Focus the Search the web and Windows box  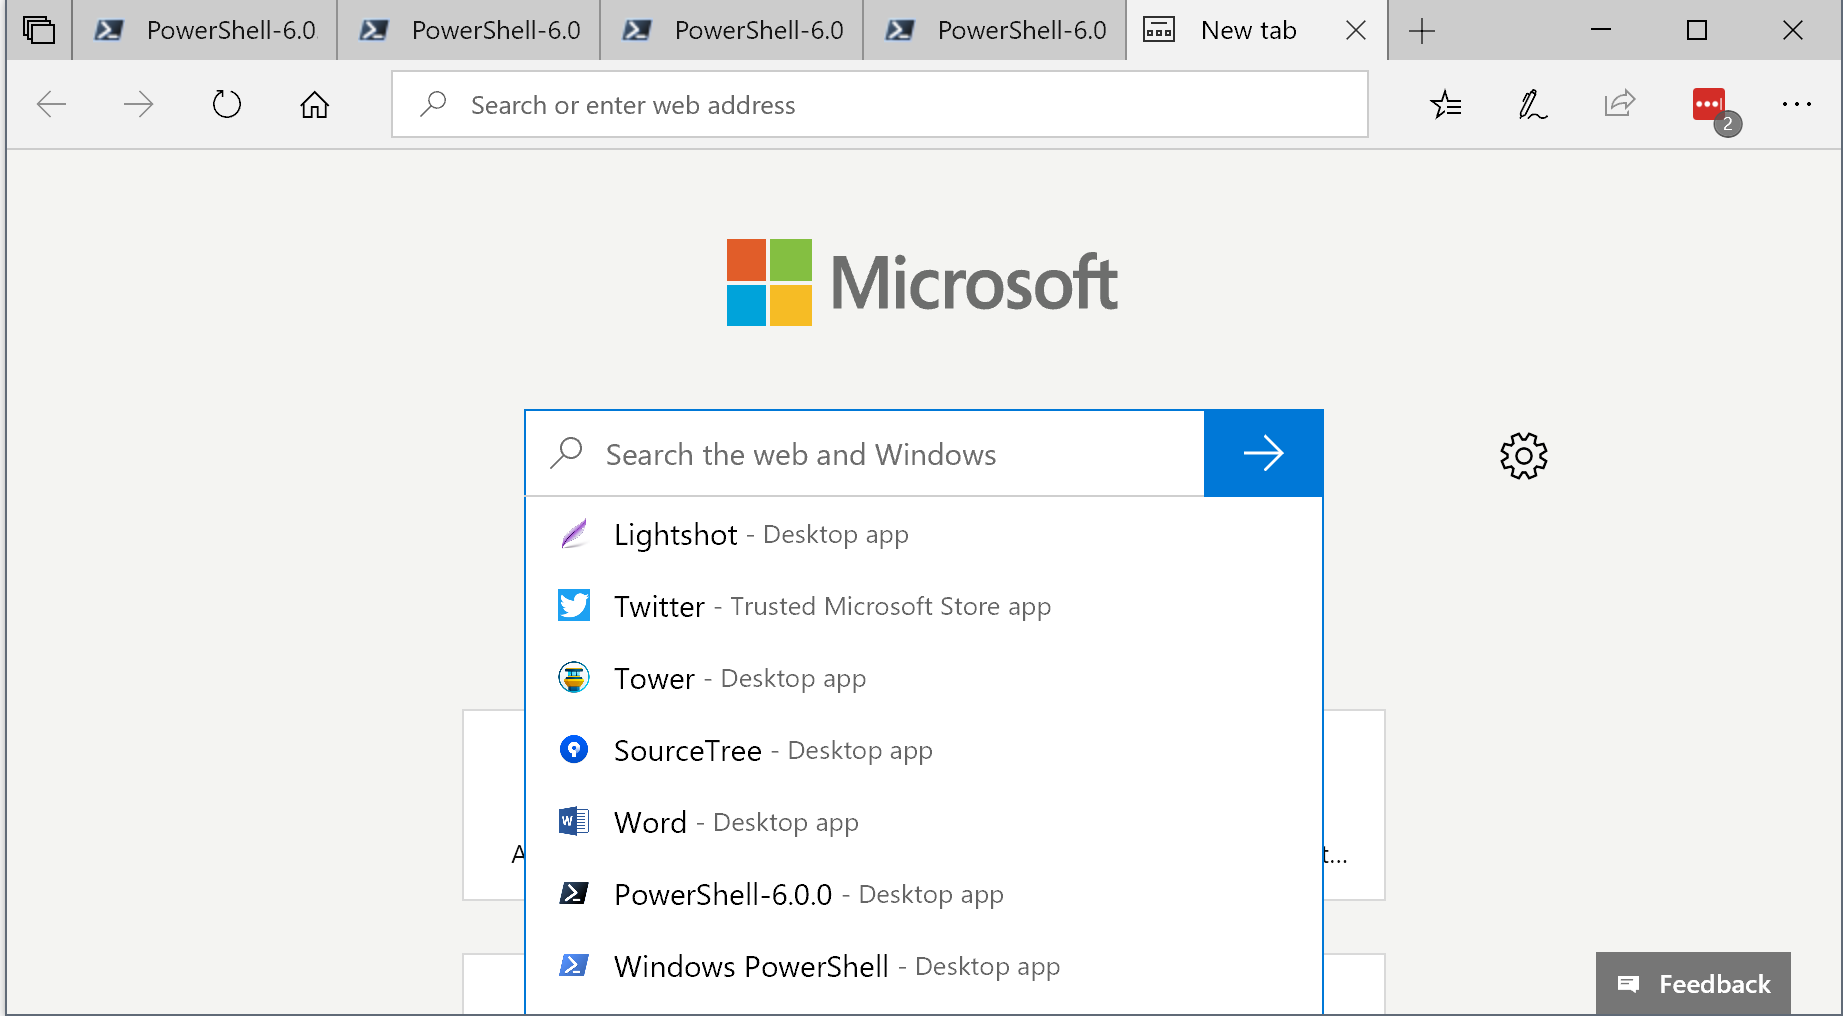pyautogui.click(x=865, y=454)
